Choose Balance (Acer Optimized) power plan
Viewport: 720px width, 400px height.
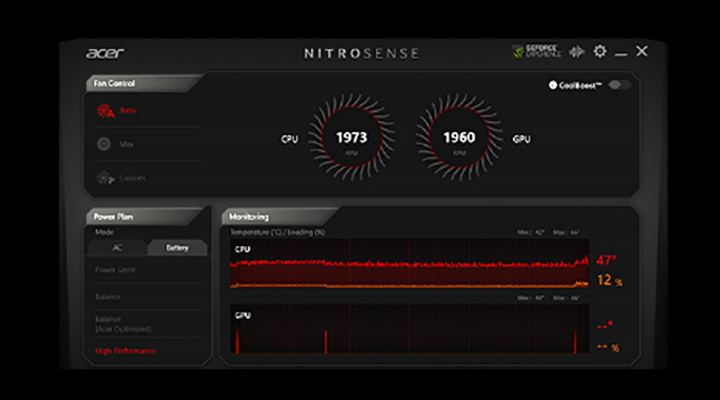point(120,324)
